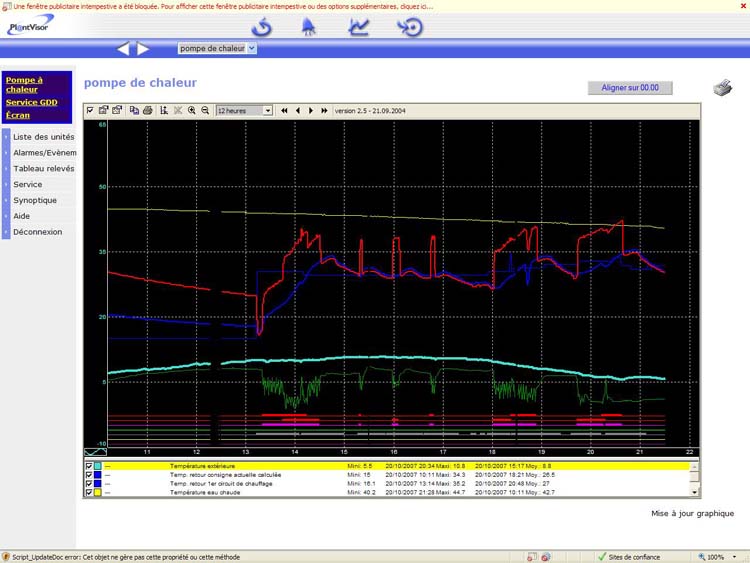Open the Synoptique menu item

coord(35,200)
